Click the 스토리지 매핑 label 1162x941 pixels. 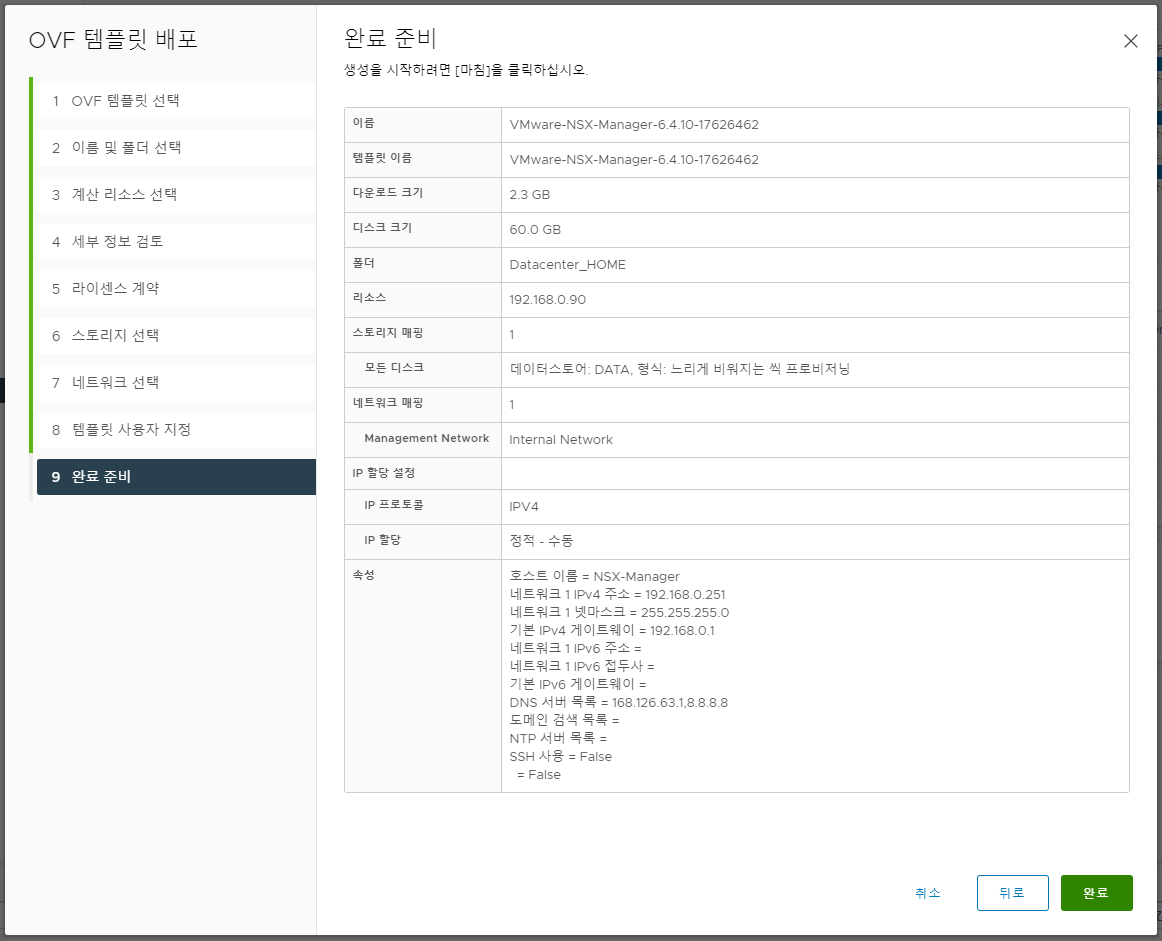388,333
